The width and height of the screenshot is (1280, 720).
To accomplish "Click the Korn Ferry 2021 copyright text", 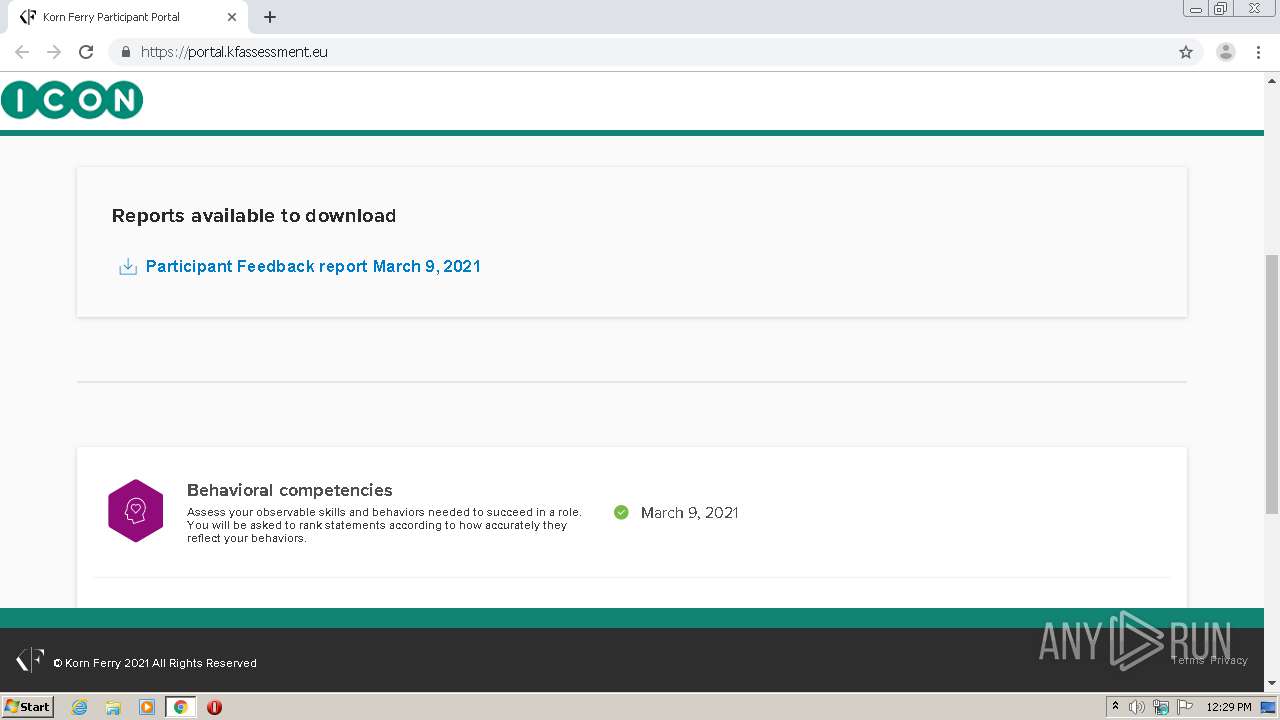I will click(155, 663).
